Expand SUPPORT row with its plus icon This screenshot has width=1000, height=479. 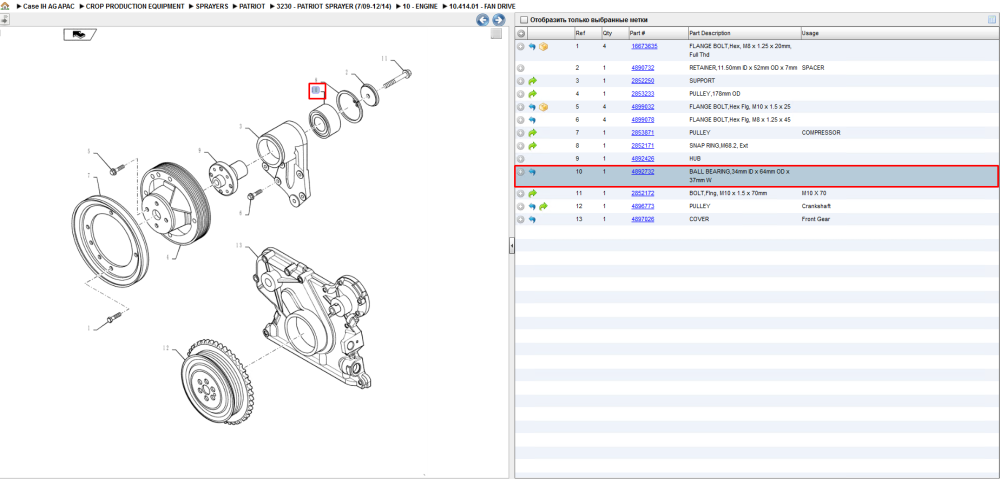(x=520, y=81)
